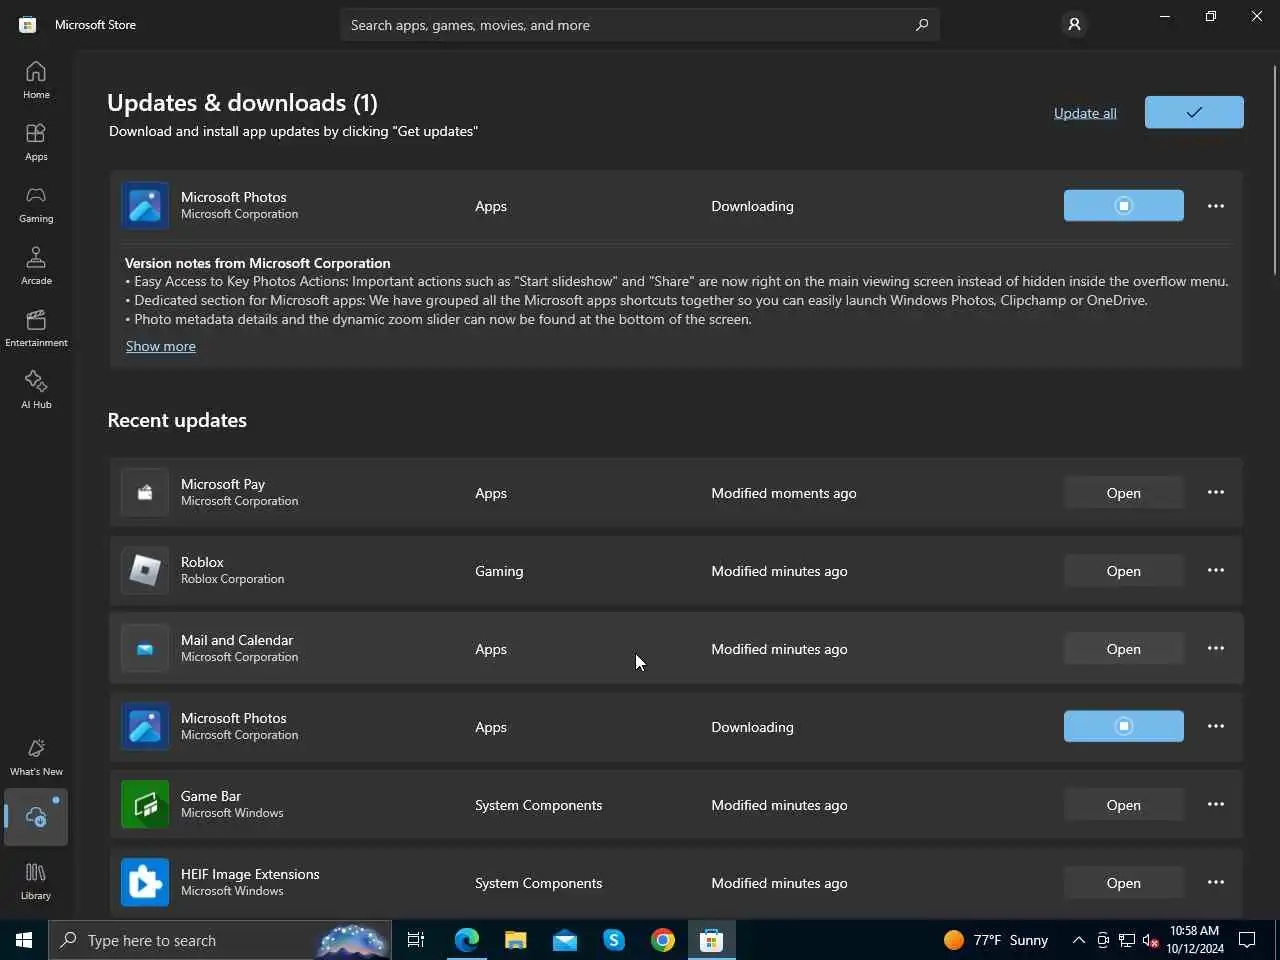Image resolution: width=1280 pixels, height=960 pixels.
Task: Go to Home in the sidebar
Action: 36,80
